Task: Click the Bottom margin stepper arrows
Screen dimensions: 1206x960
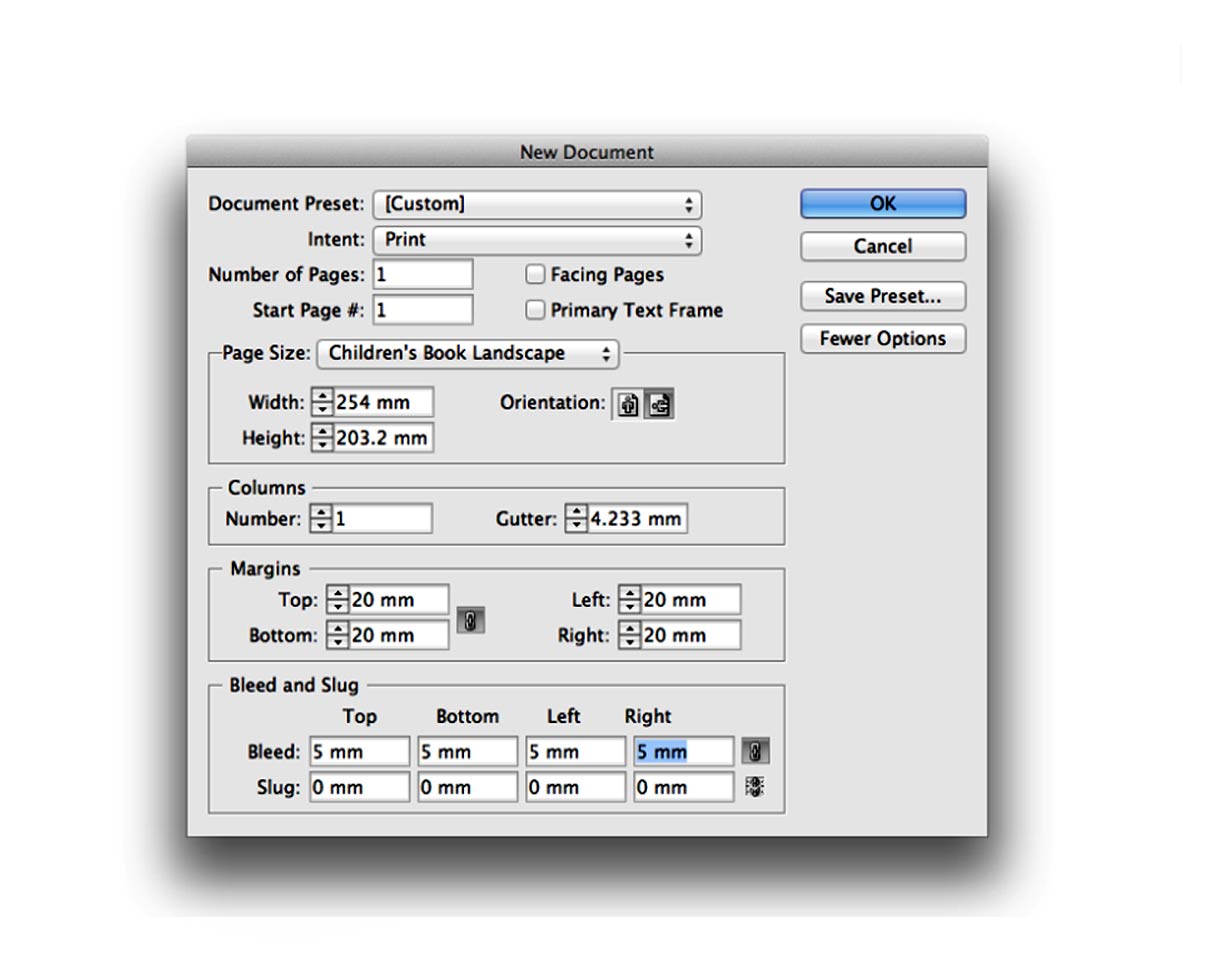Action: (x=338, y=635)
